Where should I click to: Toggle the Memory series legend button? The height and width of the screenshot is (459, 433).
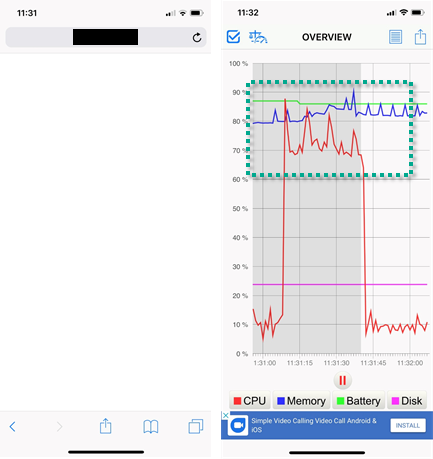(301, 401)
